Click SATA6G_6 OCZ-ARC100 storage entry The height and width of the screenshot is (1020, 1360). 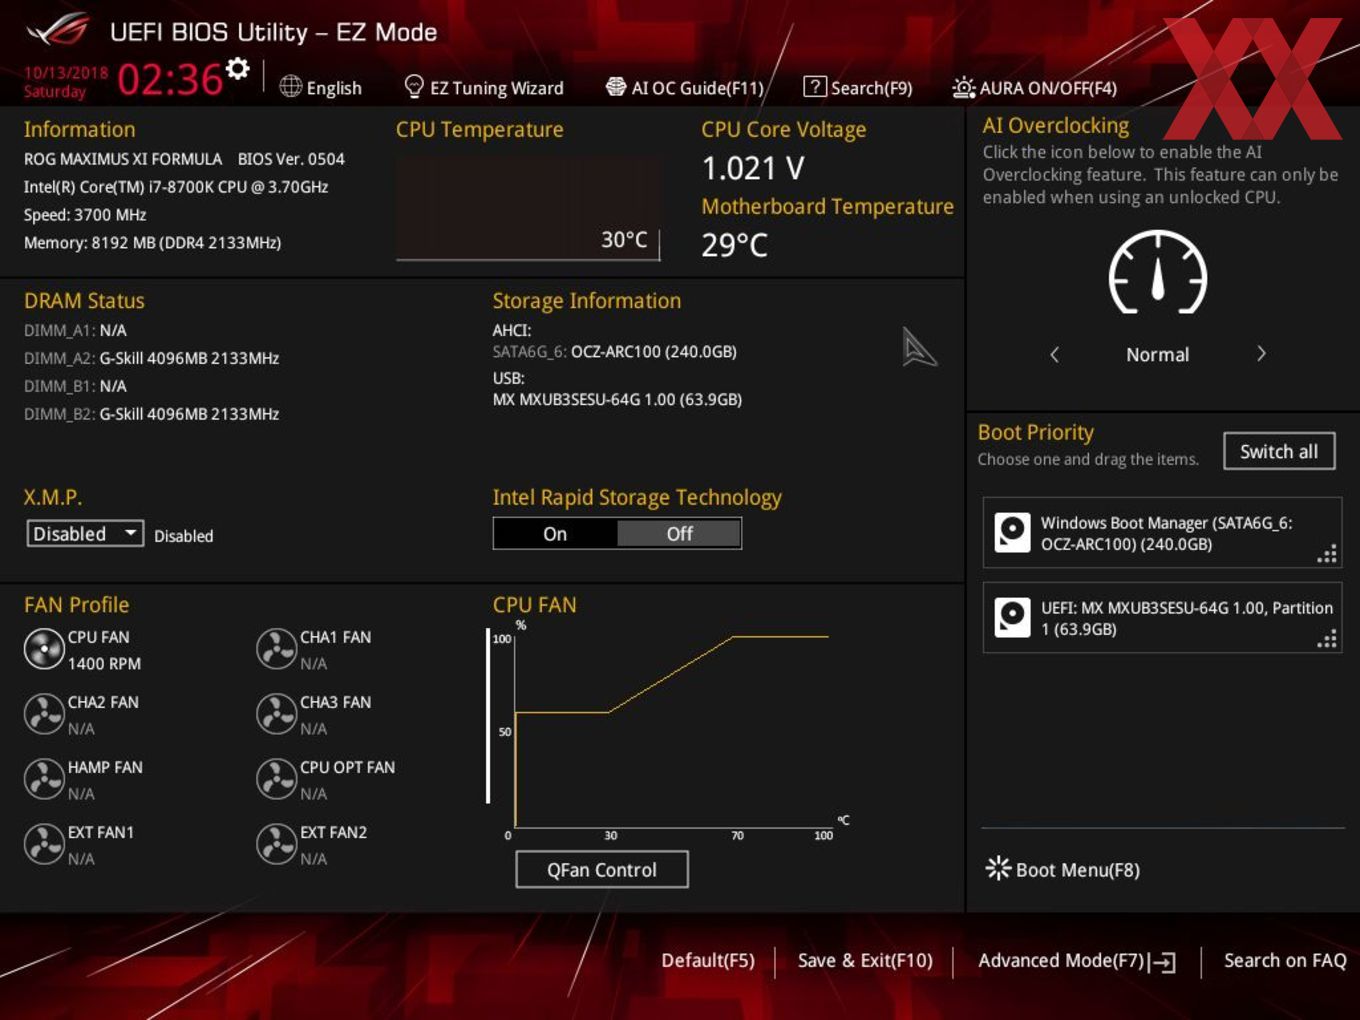point(615,352)
